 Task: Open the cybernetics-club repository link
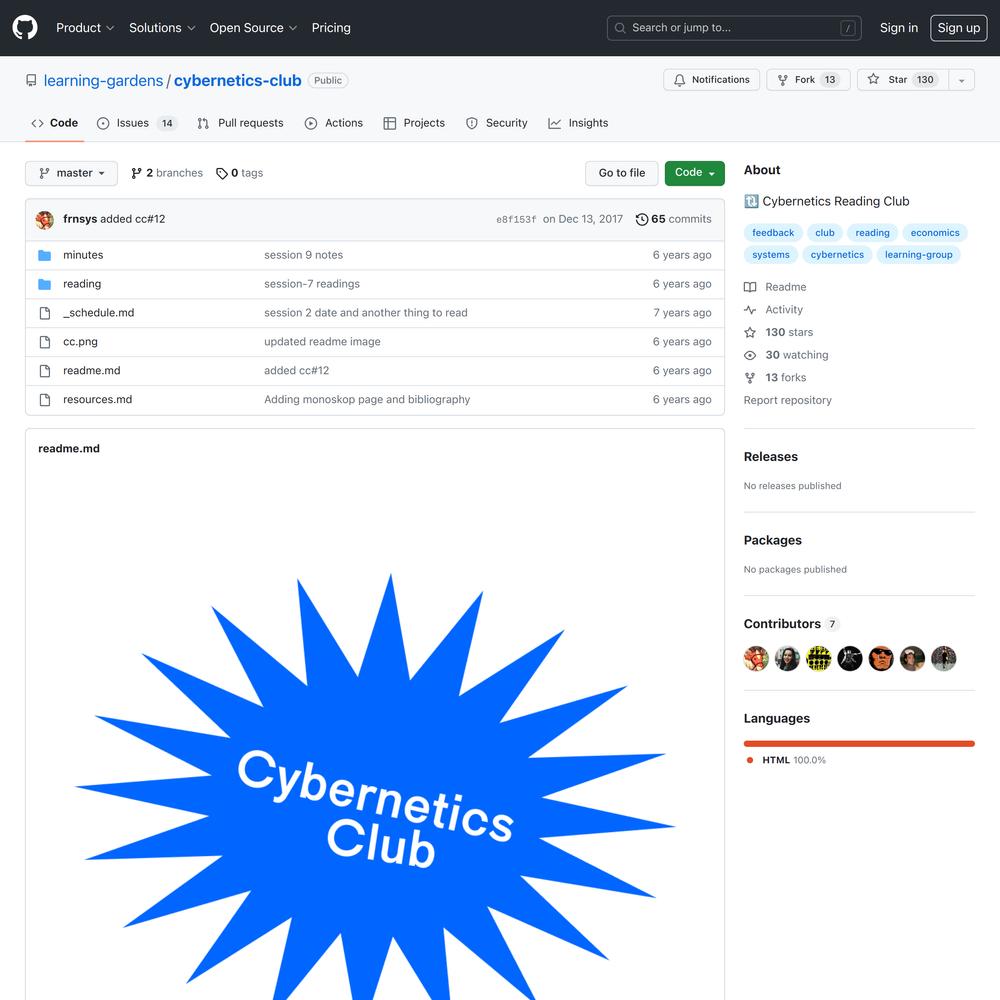[x=237, y=81]
